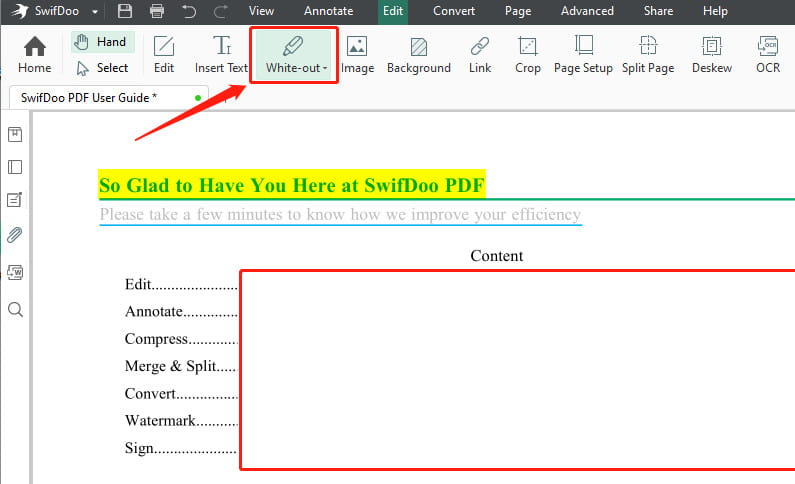Screen dimensions: 795x484
Task: Jump to the Compress contents entry
Action: (181, 339)
